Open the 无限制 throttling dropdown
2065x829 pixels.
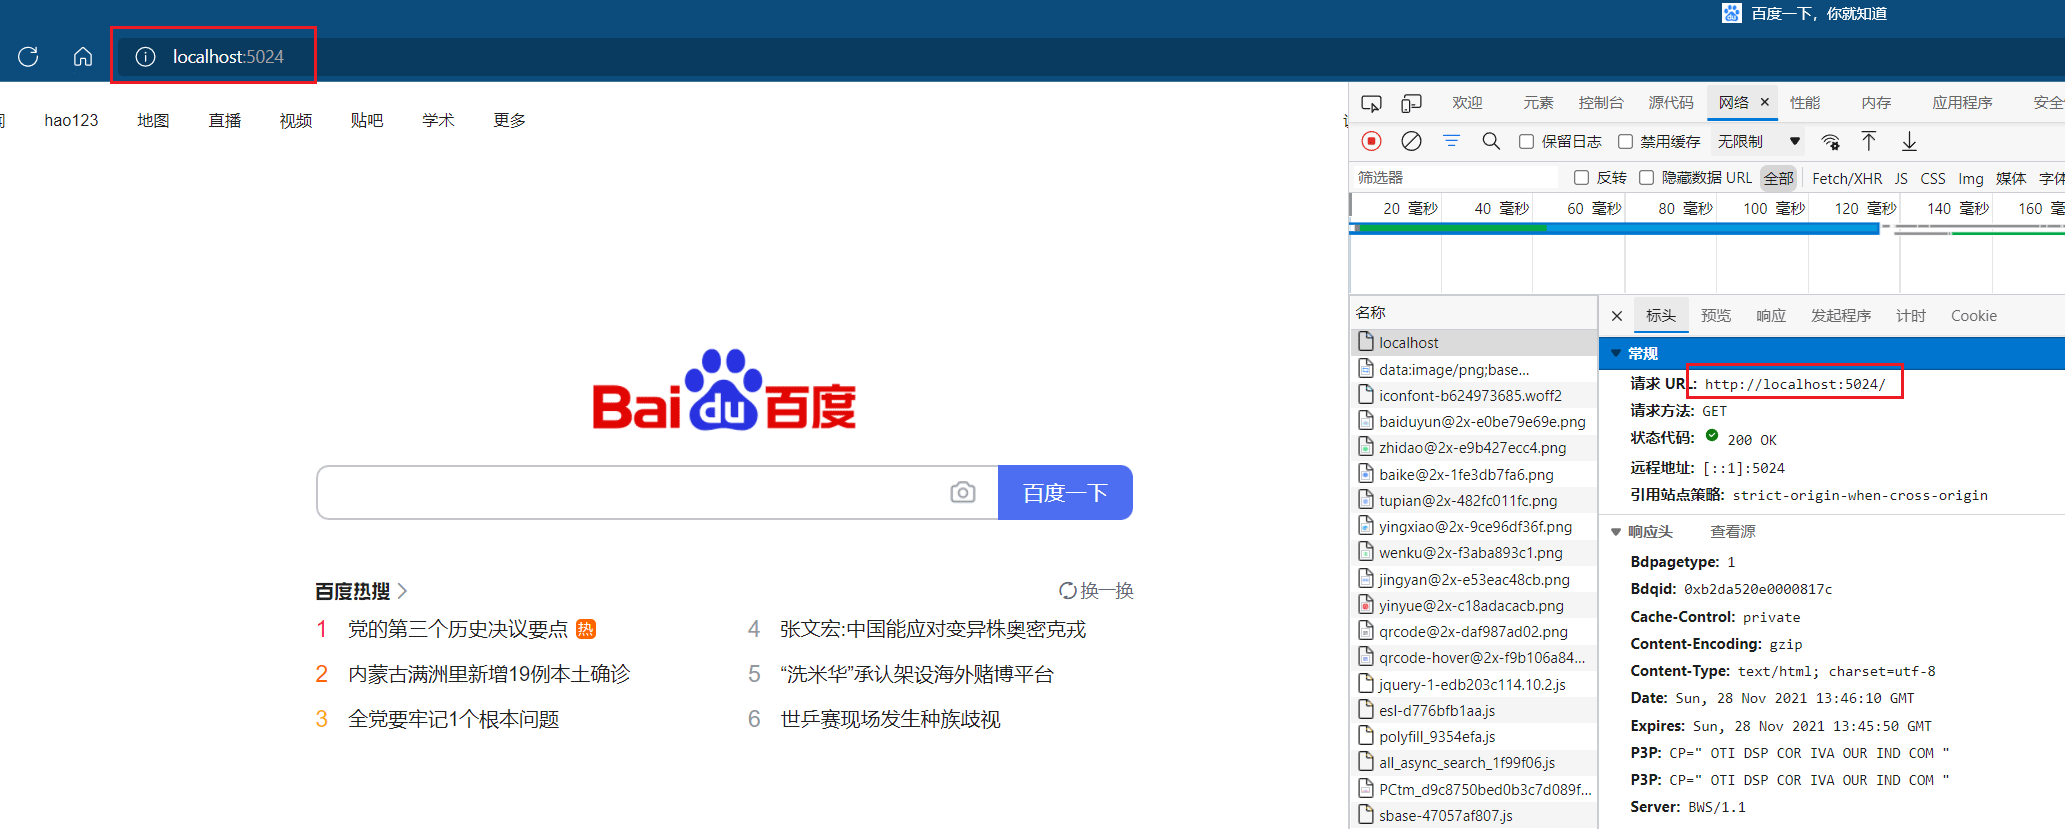coord(1759,142)
